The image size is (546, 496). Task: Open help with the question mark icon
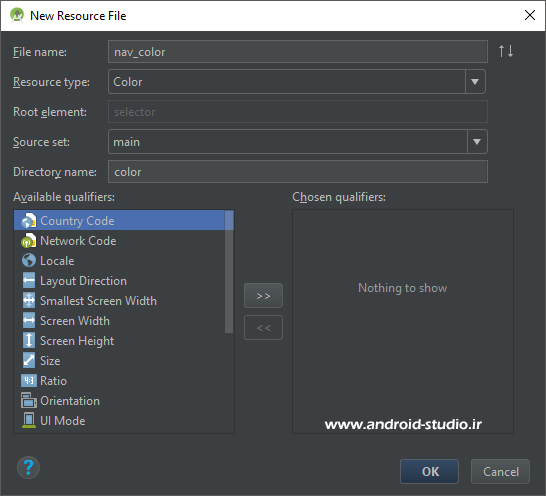tap(28, 467)
